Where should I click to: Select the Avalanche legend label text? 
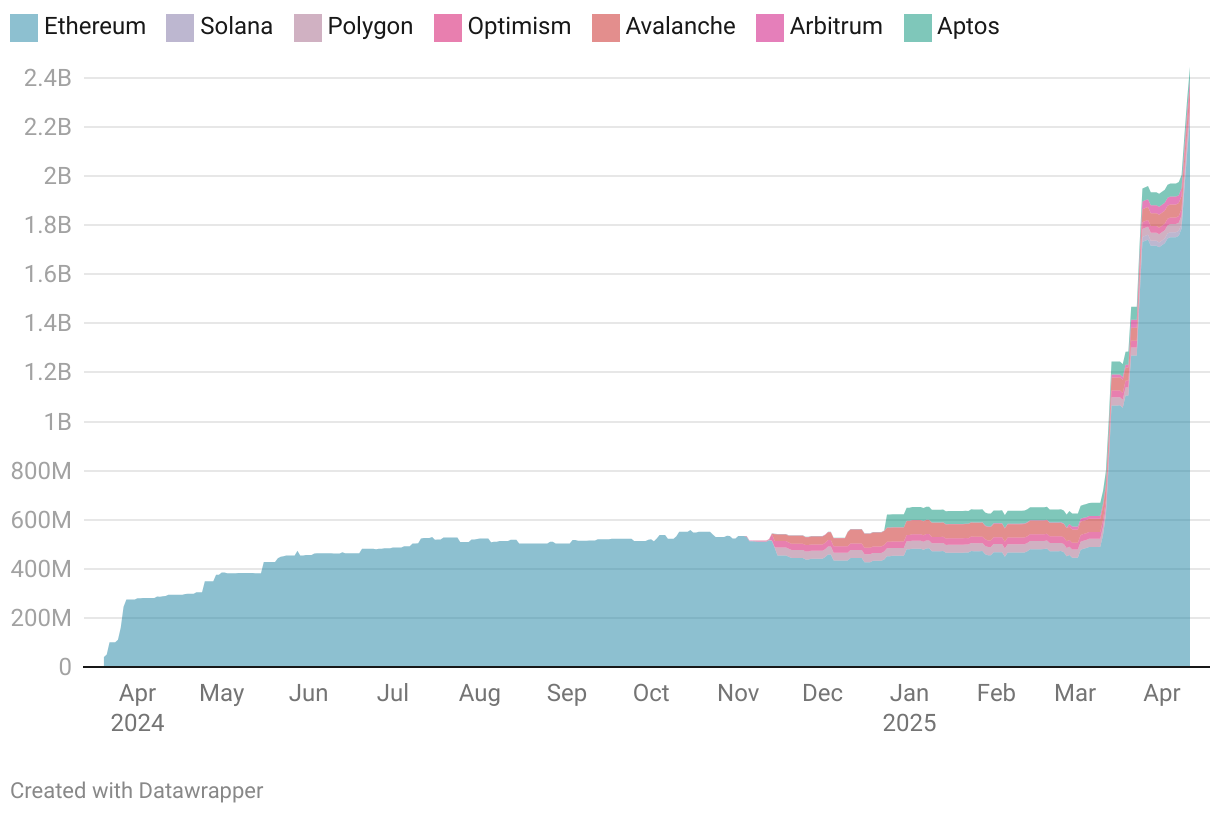point(680,27)
